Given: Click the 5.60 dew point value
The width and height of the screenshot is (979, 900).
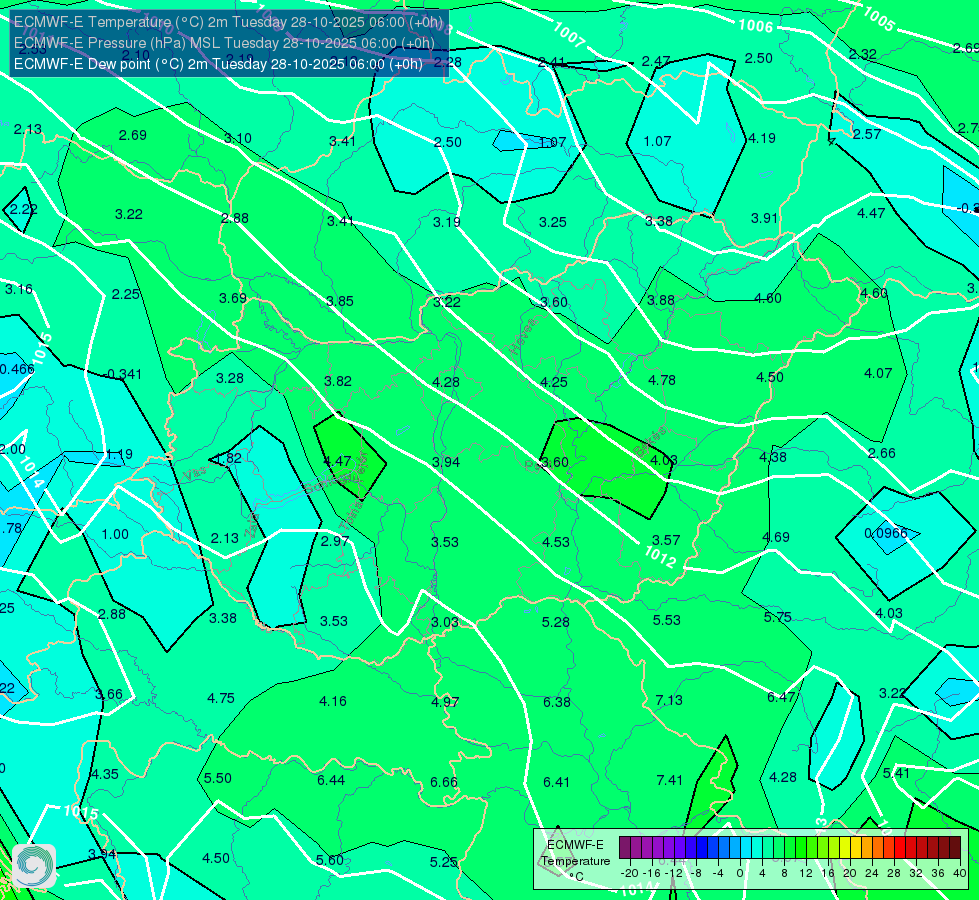Looking at the screenshot, I should tap(330, 860).
